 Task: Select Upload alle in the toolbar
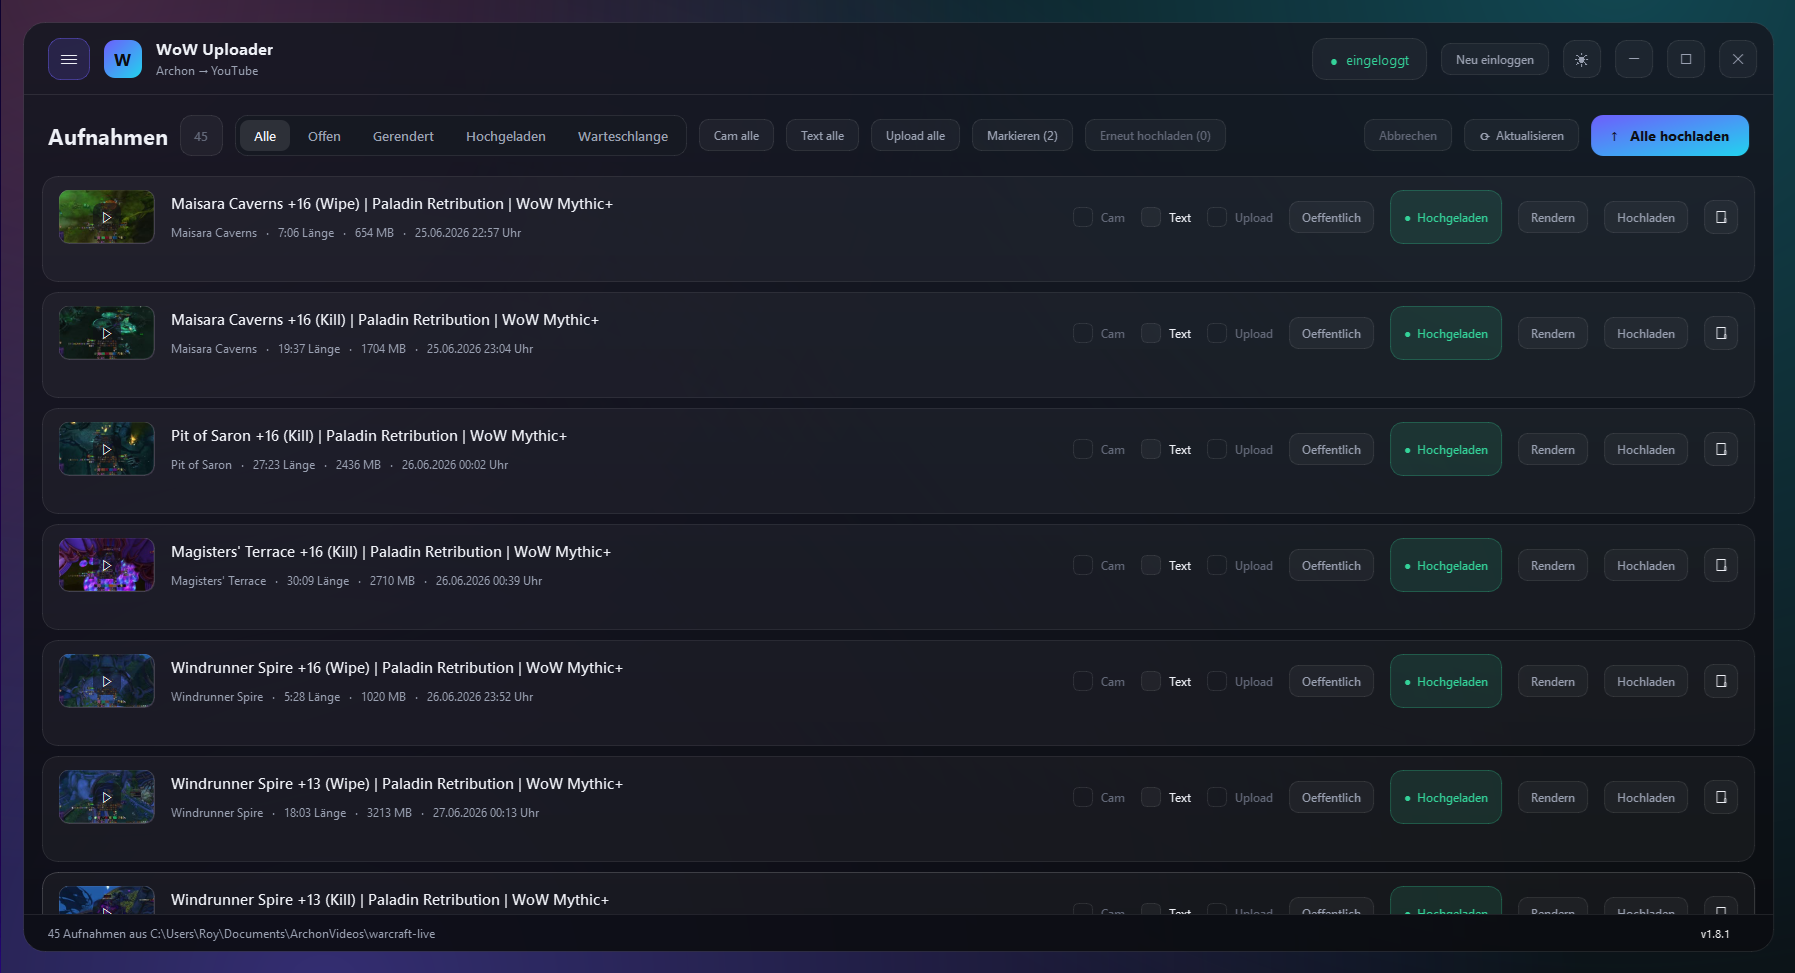915,136
